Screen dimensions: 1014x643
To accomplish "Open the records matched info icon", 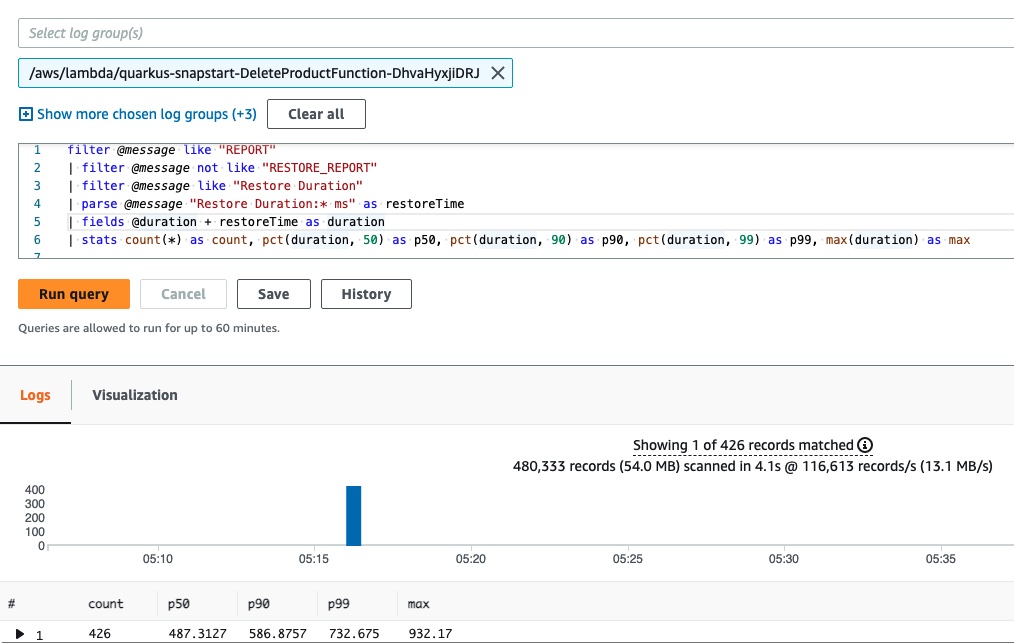I will tap(865, 445).
